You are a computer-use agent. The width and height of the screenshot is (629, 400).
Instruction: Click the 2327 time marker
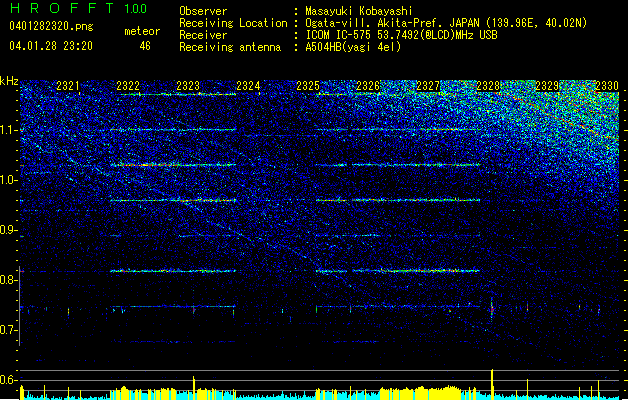428,86
